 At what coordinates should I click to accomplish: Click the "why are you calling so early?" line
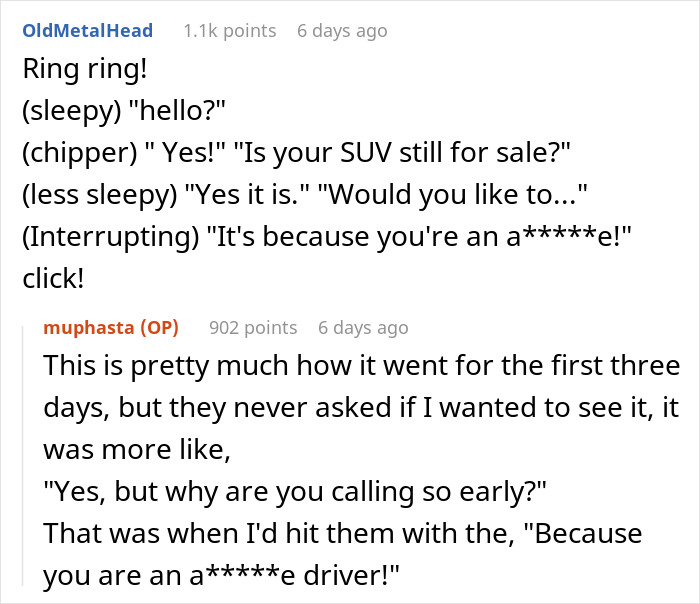[x=295, y=492]
